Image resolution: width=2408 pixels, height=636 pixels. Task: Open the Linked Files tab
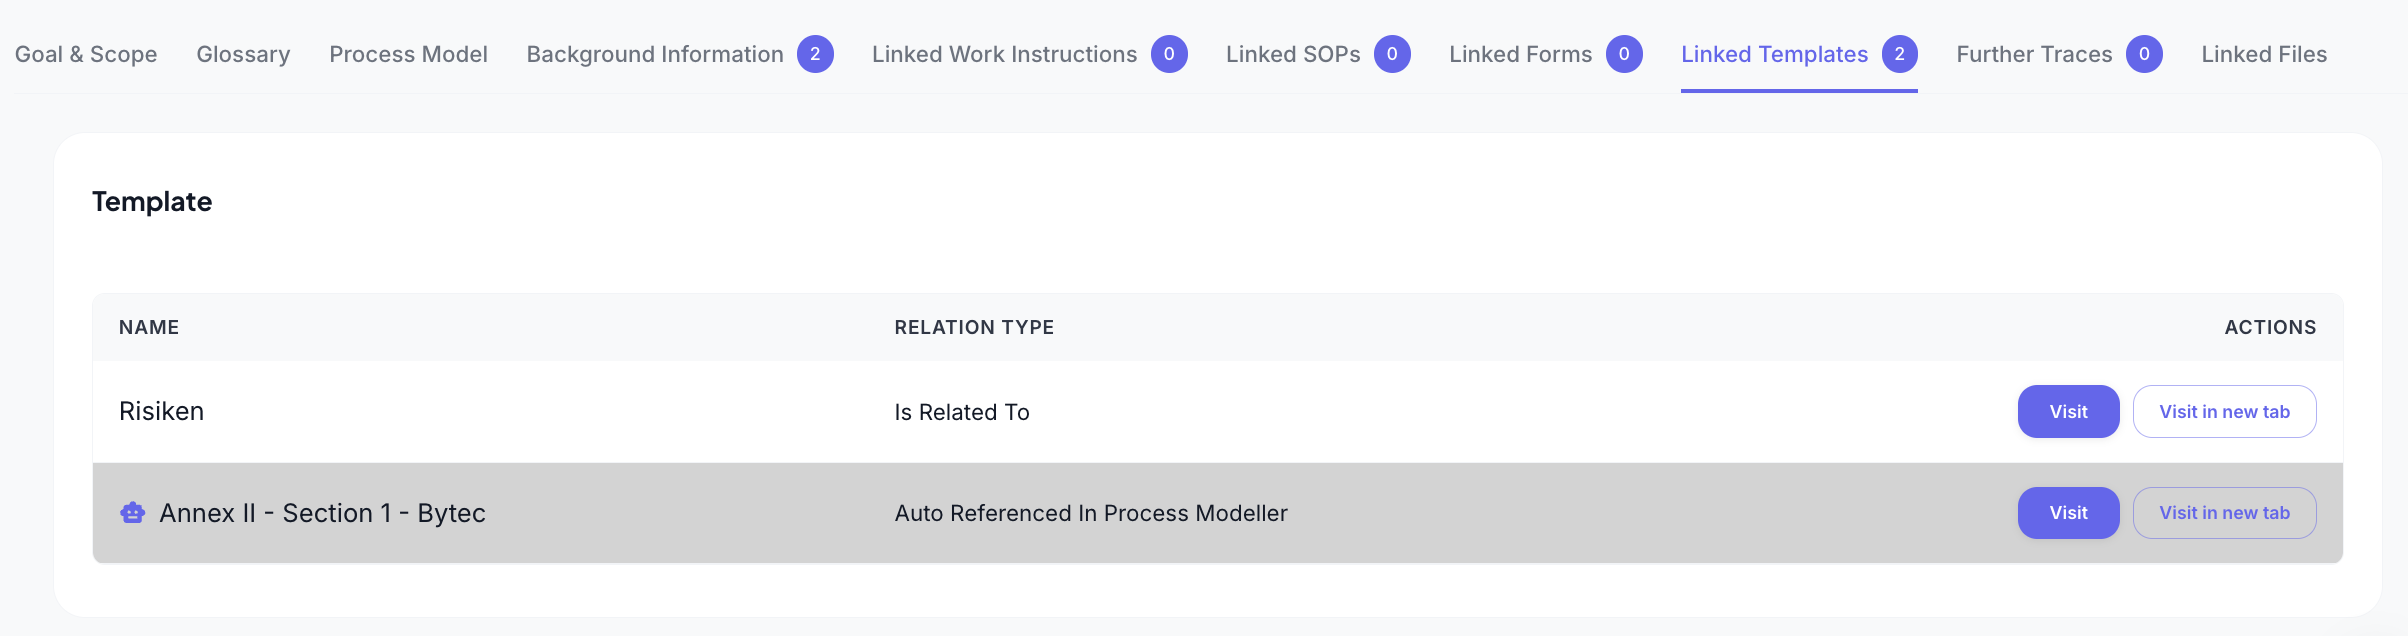2263,54
